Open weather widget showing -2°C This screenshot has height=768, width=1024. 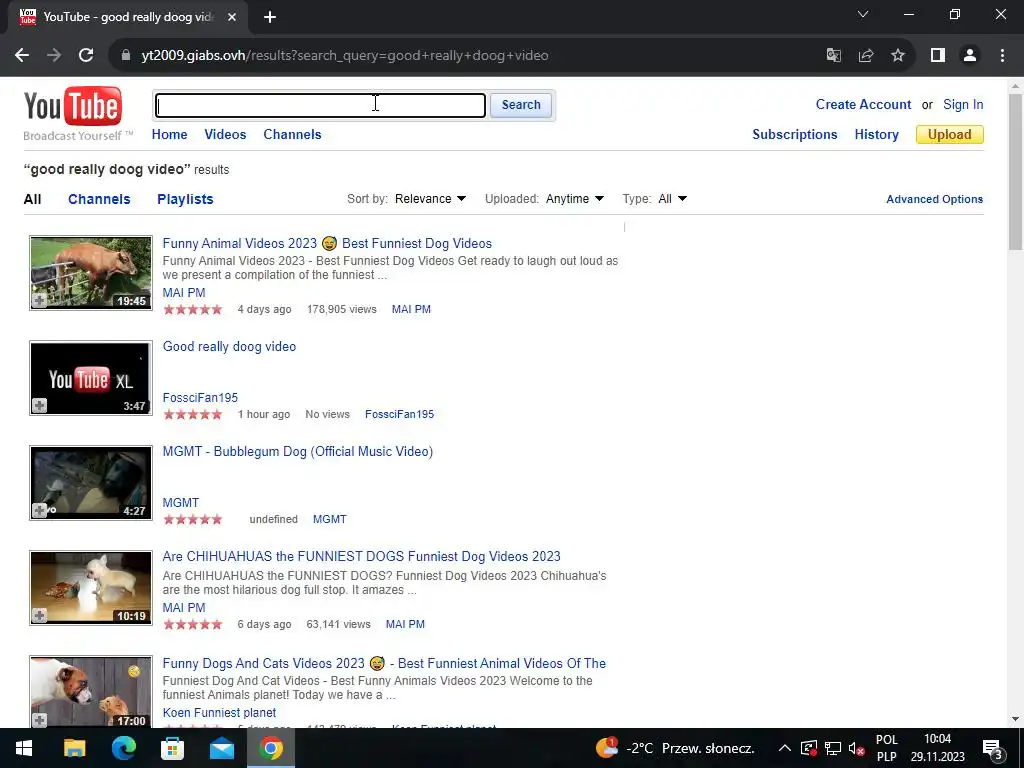675,748
